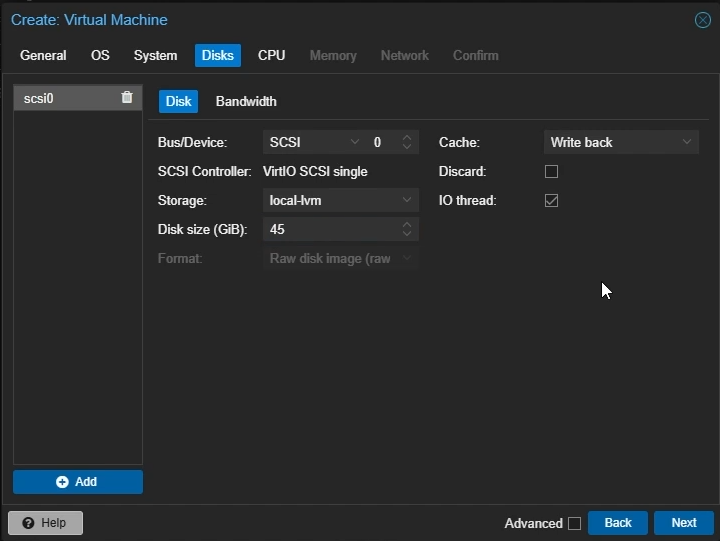Open the Cache mode dropdown
Image resolution: width=720 pixels, height=541 pixels.
[620, 143]
